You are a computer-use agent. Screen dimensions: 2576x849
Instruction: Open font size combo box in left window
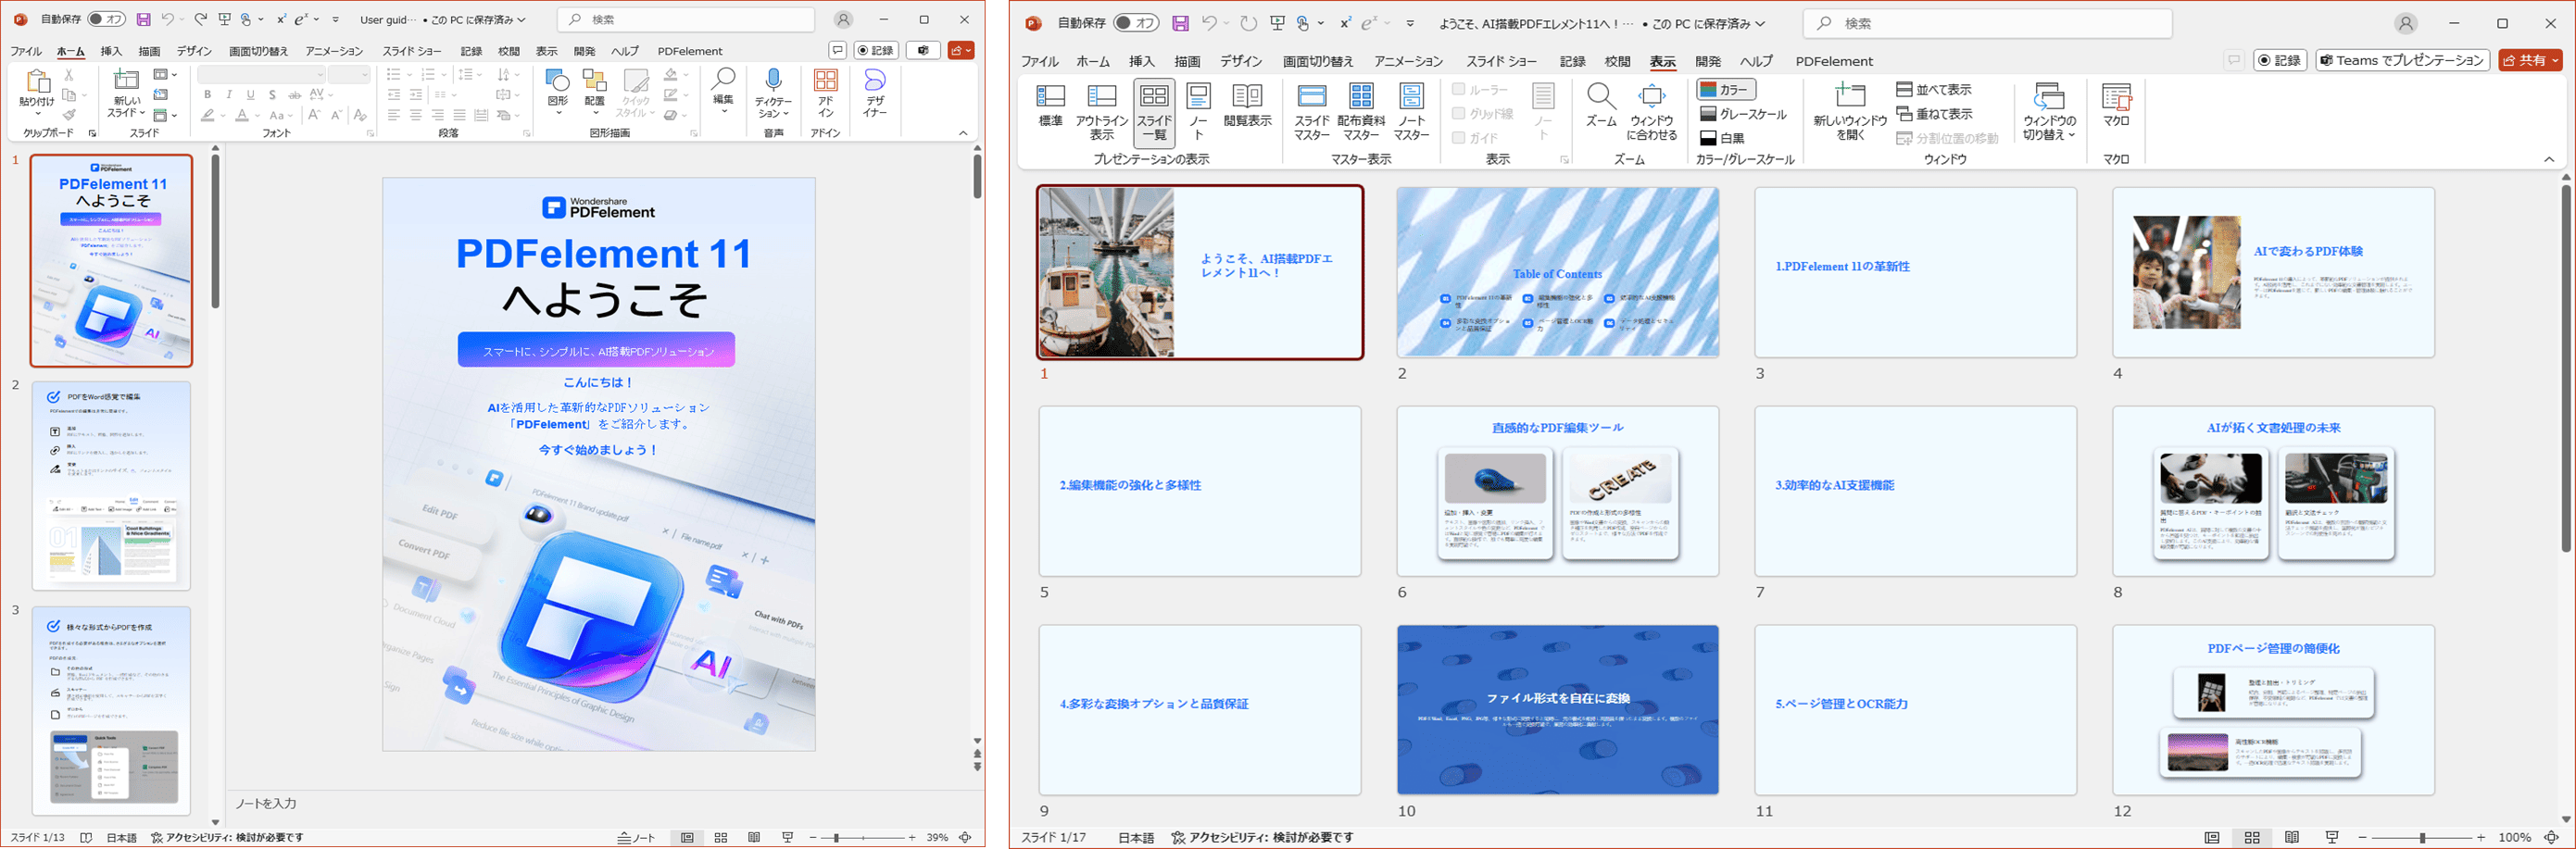[349, 75]
